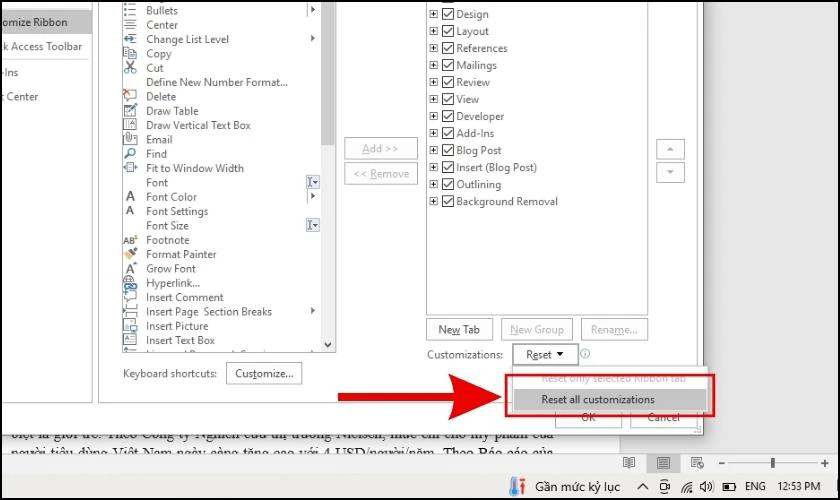Open the taskbar Wi-Fi network icon
Screen dimensions: 840x500
pos(686,487)
